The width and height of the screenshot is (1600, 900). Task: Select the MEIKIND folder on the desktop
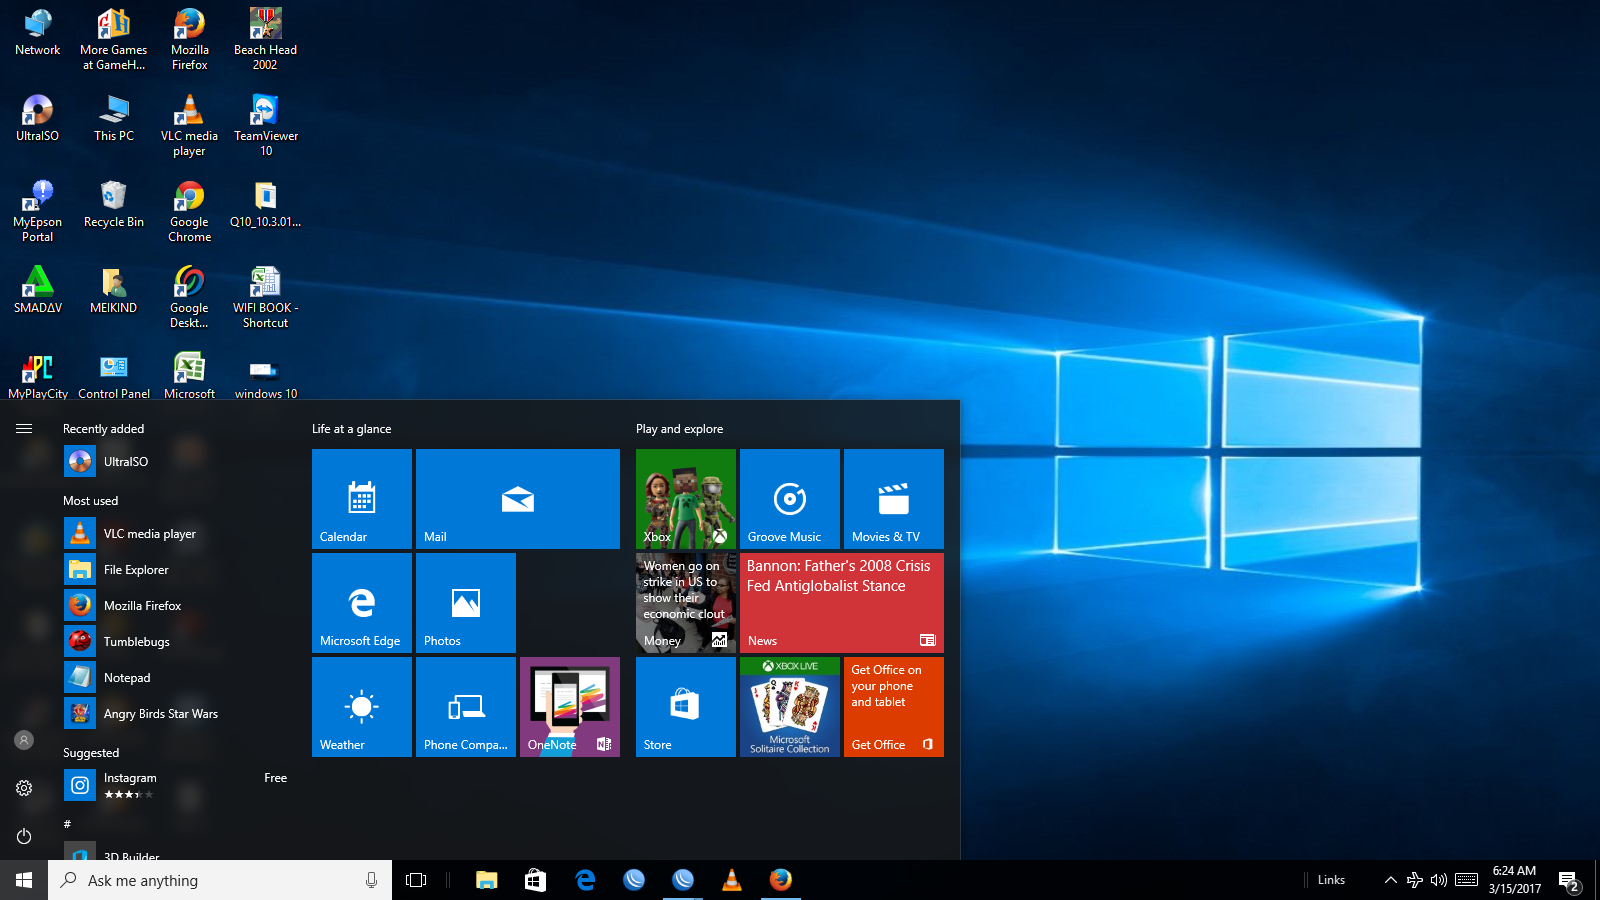(x=114, y=290)
